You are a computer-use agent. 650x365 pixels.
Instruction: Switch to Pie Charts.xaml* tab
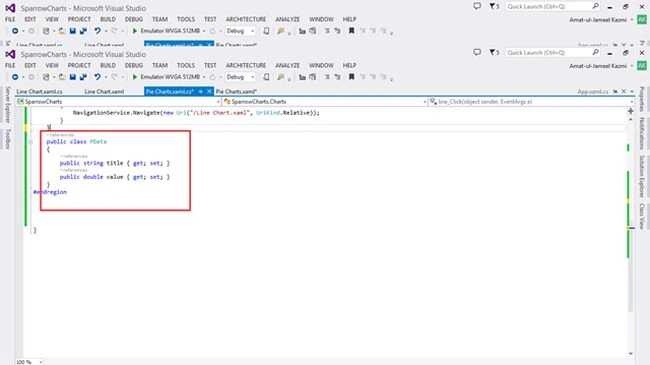pos(236,91)
